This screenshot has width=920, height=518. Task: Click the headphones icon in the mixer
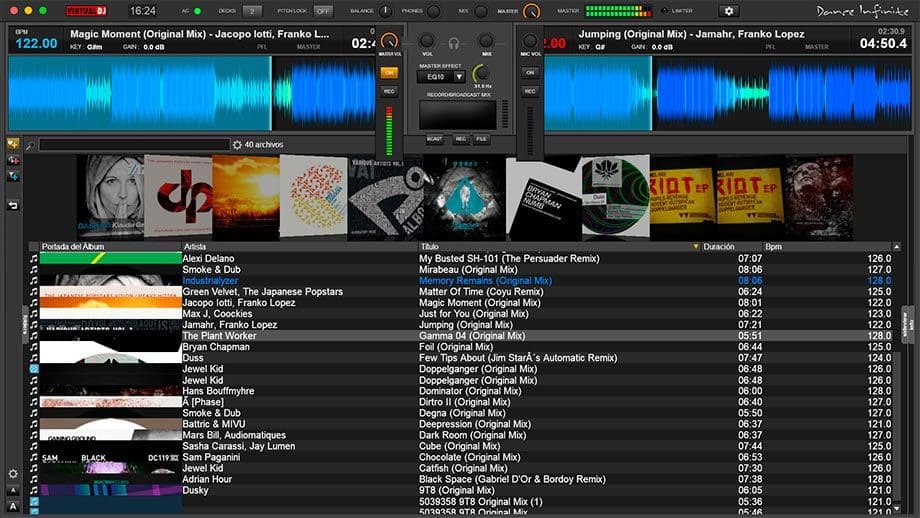tap(454, 42)
